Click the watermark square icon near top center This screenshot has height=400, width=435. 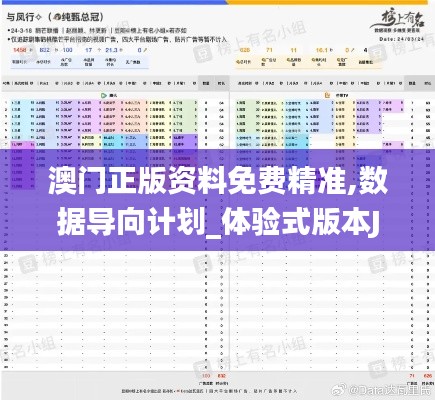coord(202,53)
